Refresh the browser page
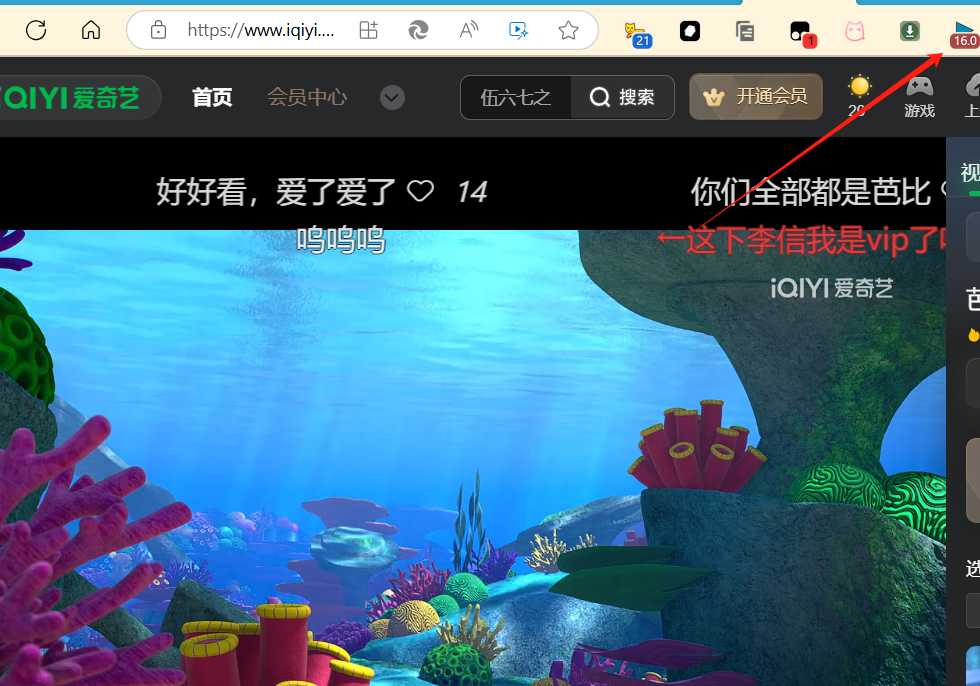 pyautogui.click(x=36, y=30)
